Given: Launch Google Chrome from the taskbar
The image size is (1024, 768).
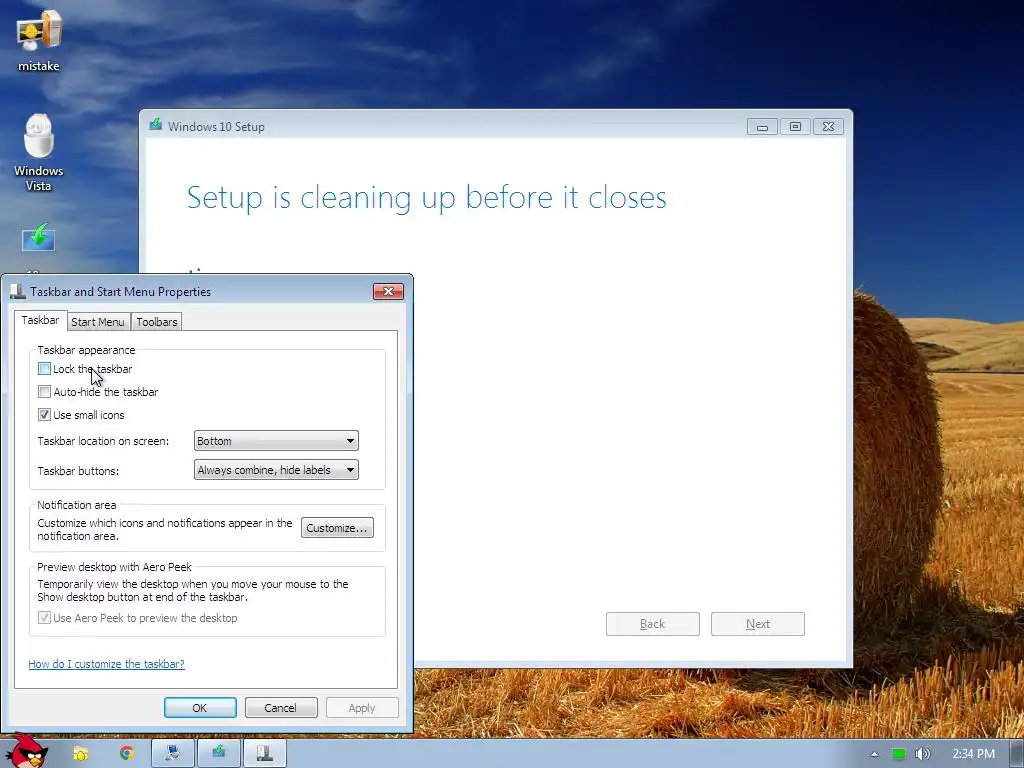Looking at the screenshot, I should [126, 754].
